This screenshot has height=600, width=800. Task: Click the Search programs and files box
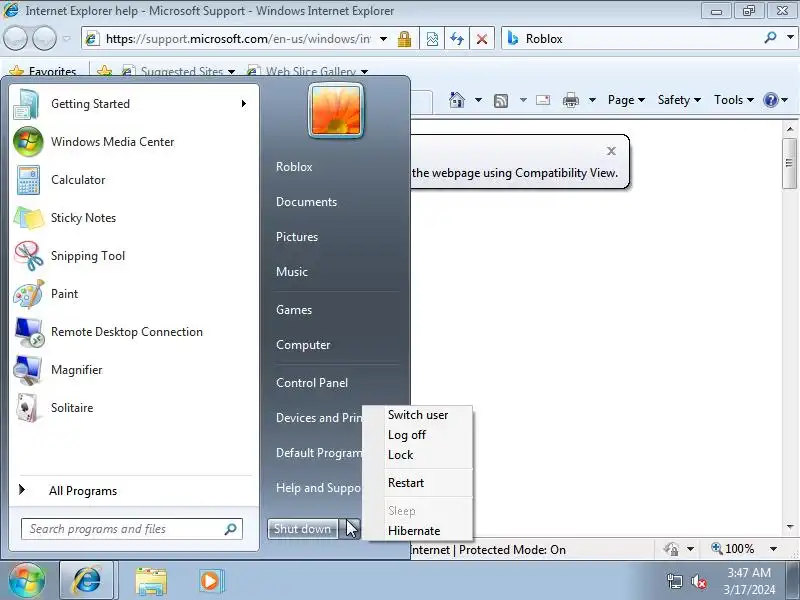click(132, 529)
